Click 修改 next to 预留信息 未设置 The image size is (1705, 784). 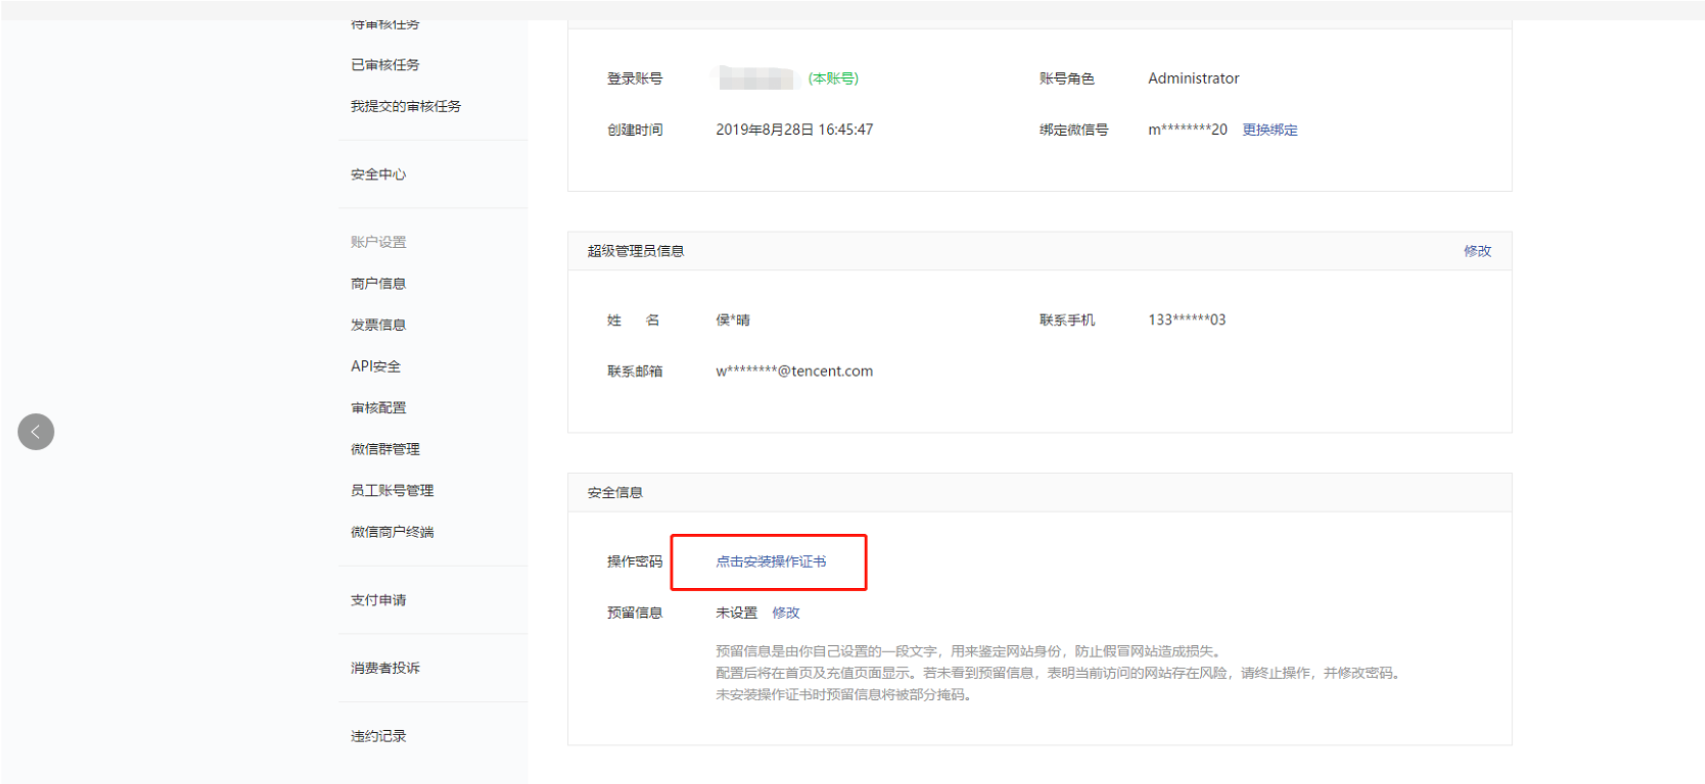(786, 613)
